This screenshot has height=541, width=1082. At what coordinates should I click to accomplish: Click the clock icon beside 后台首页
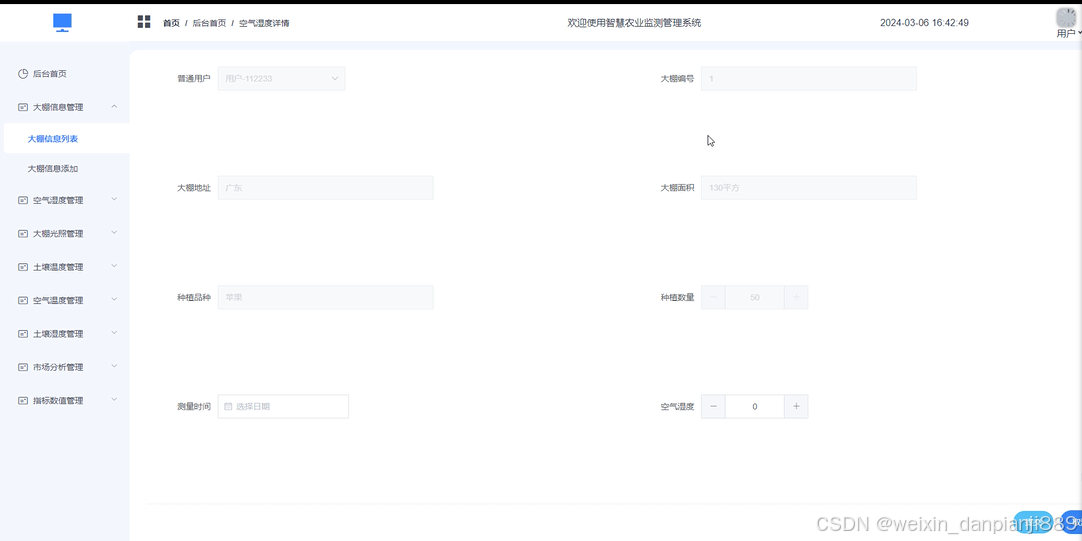pyautogui.click(x=23, y=74)
